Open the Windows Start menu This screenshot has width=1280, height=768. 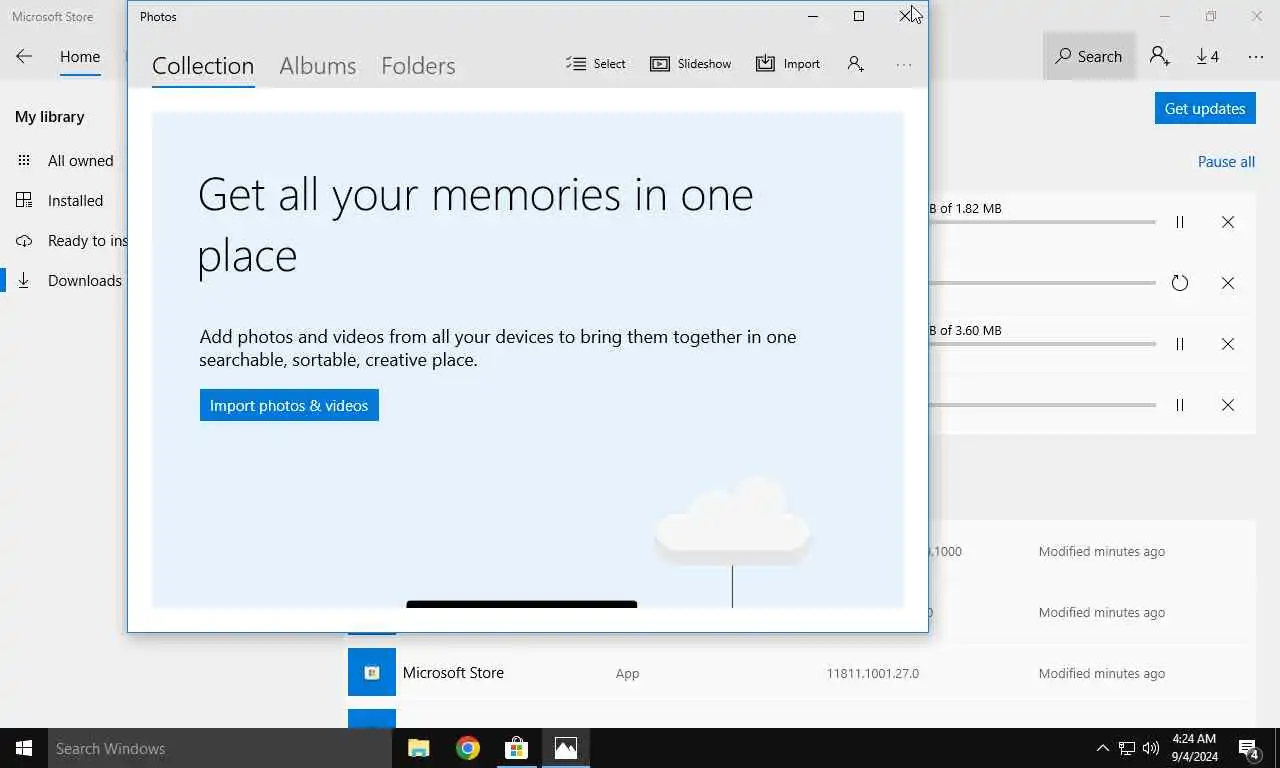(24, 748)
